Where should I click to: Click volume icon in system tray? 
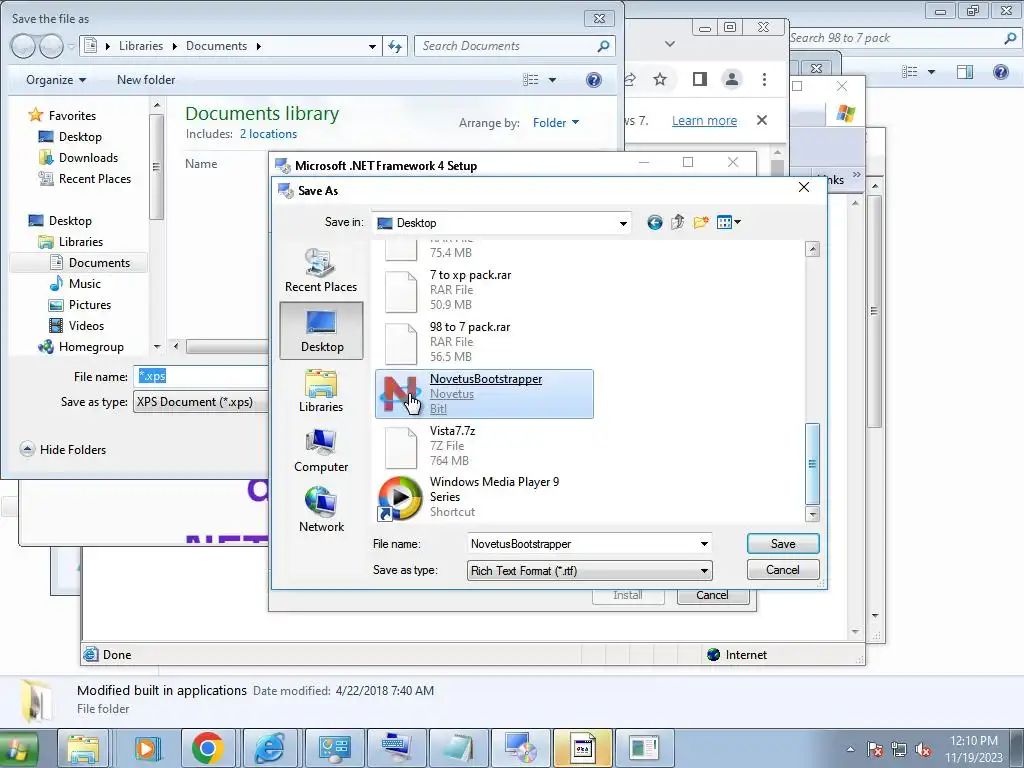click(923, 750)
